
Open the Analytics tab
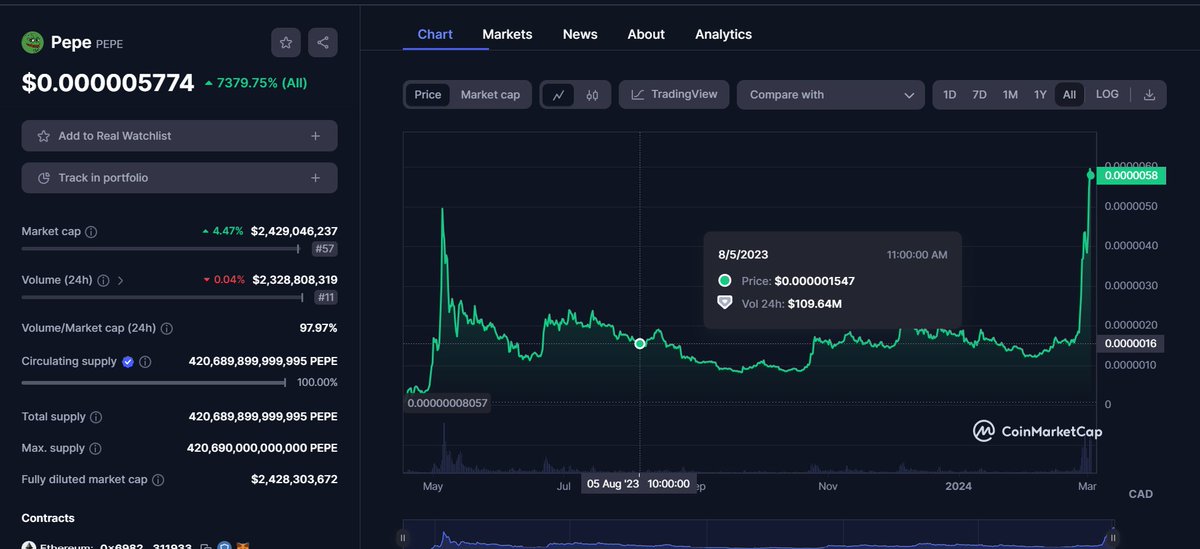point(723,34)
